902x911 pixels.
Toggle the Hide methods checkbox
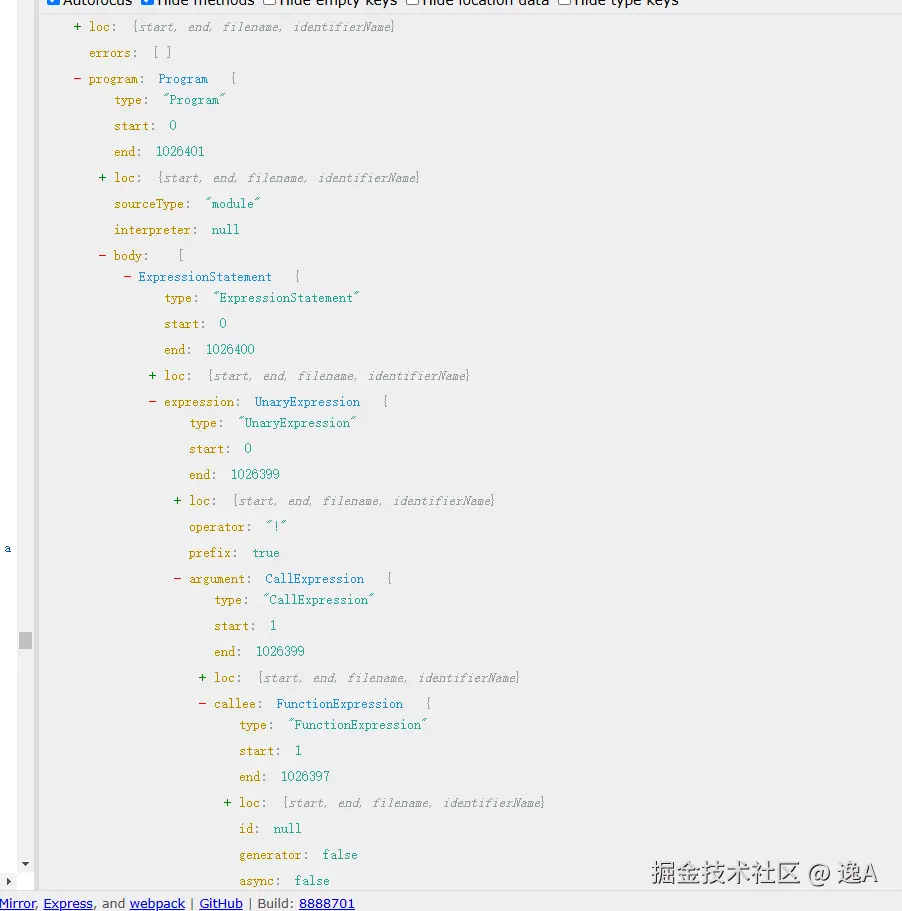point(148,2)
